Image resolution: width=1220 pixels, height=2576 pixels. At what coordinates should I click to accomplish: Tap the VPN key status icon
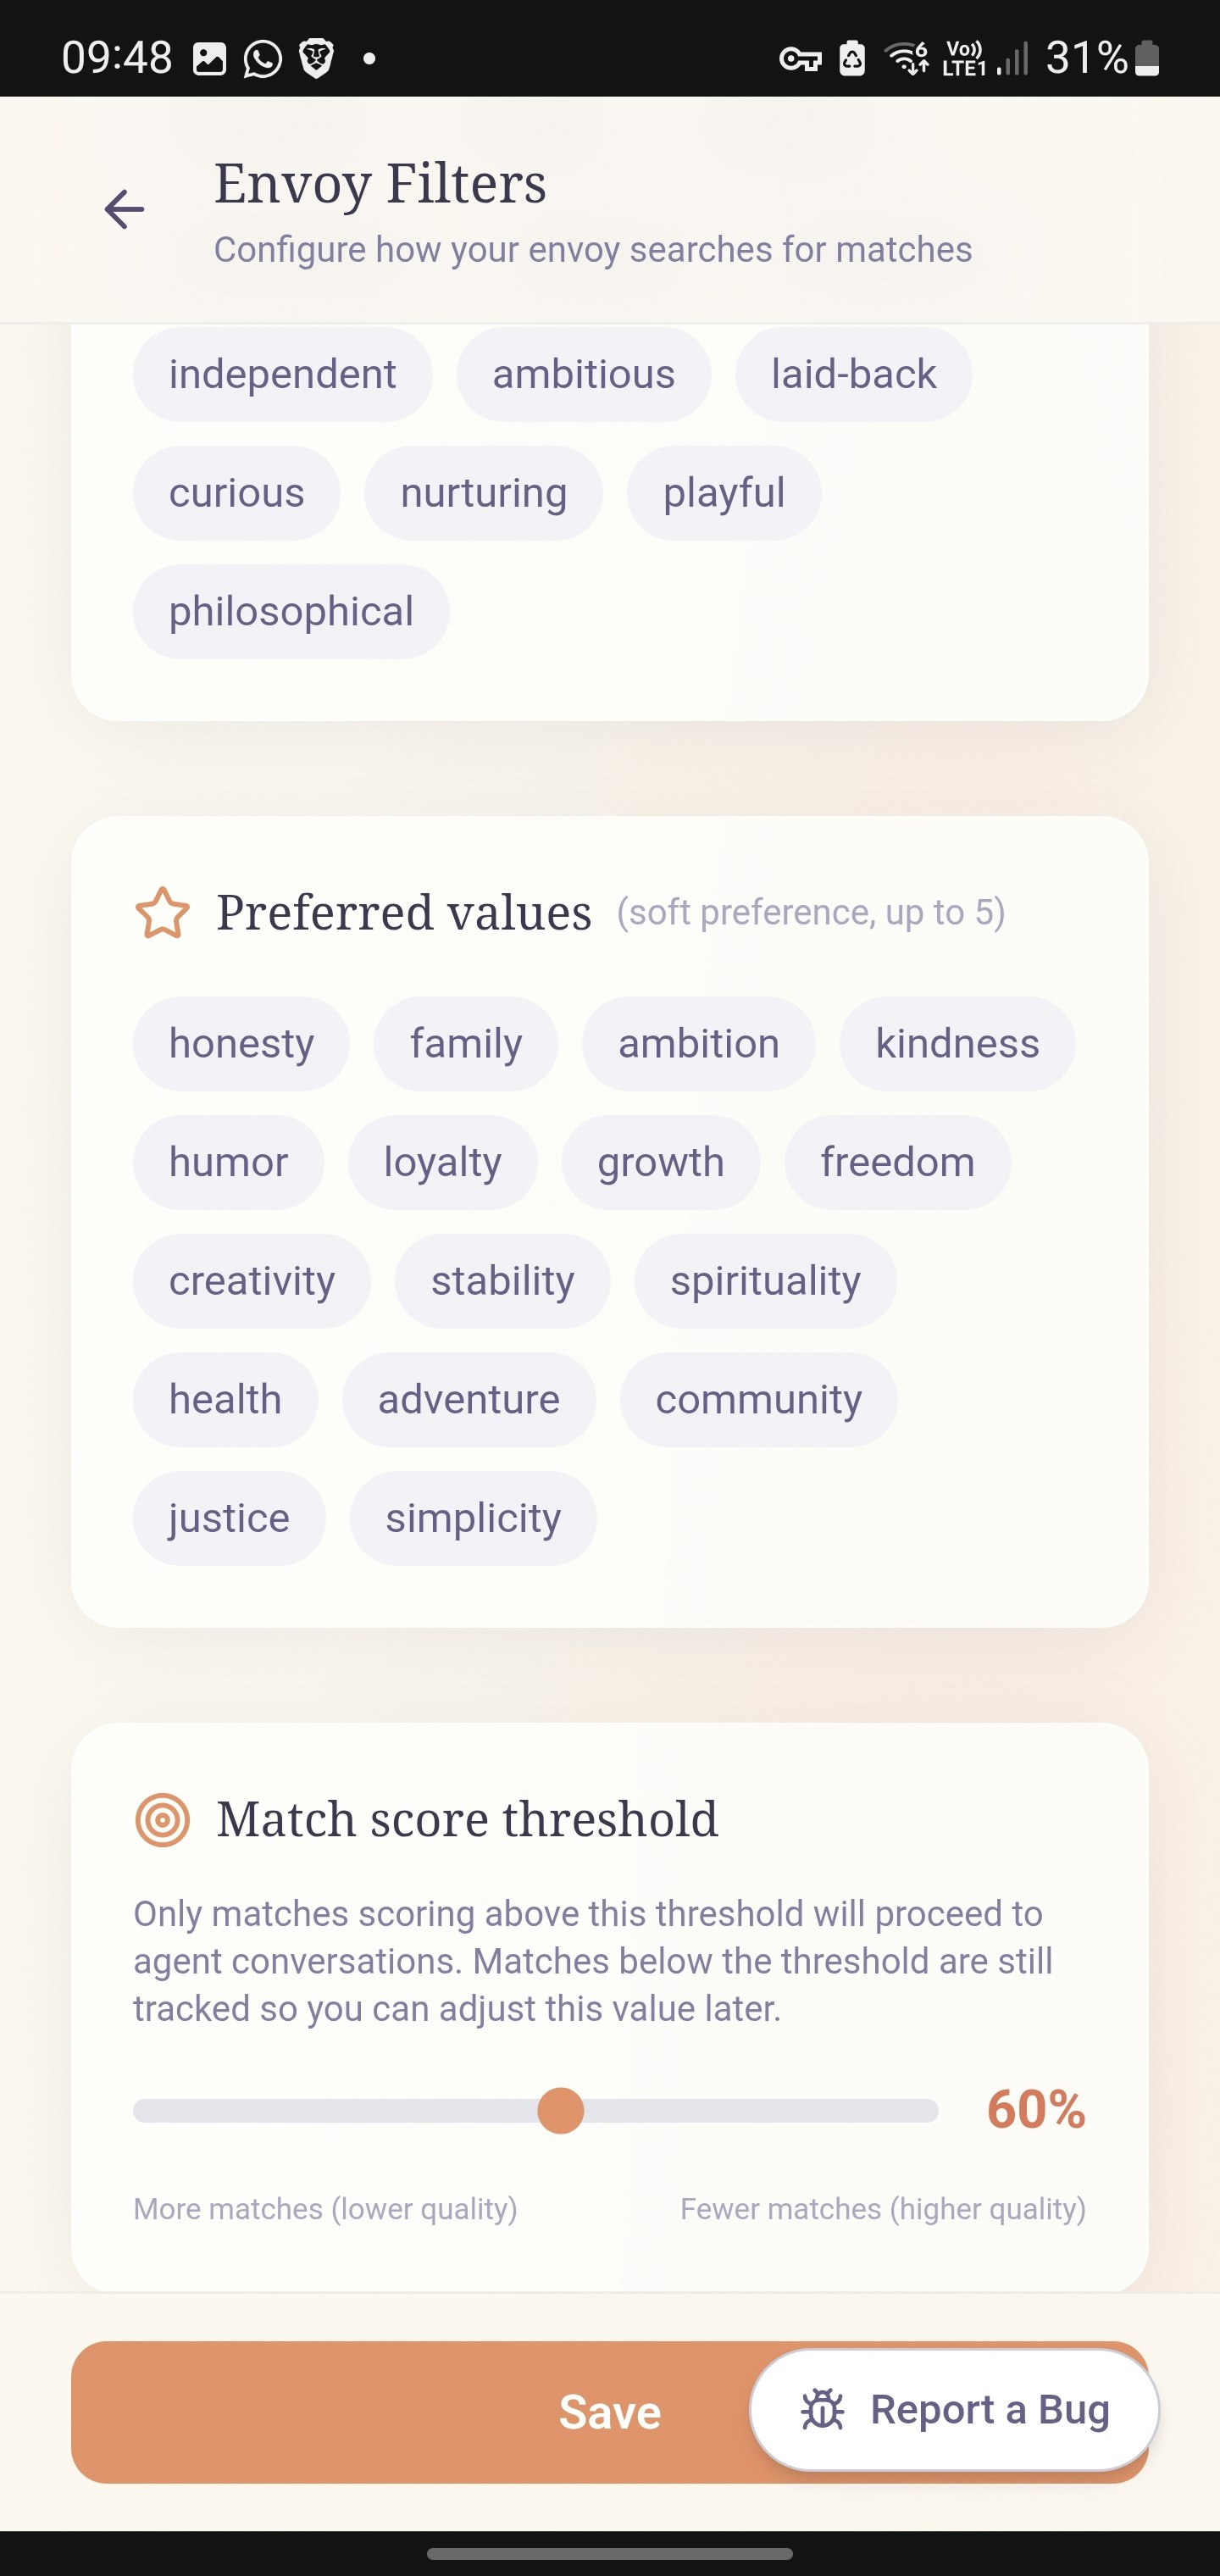click(x=800, y=60)
